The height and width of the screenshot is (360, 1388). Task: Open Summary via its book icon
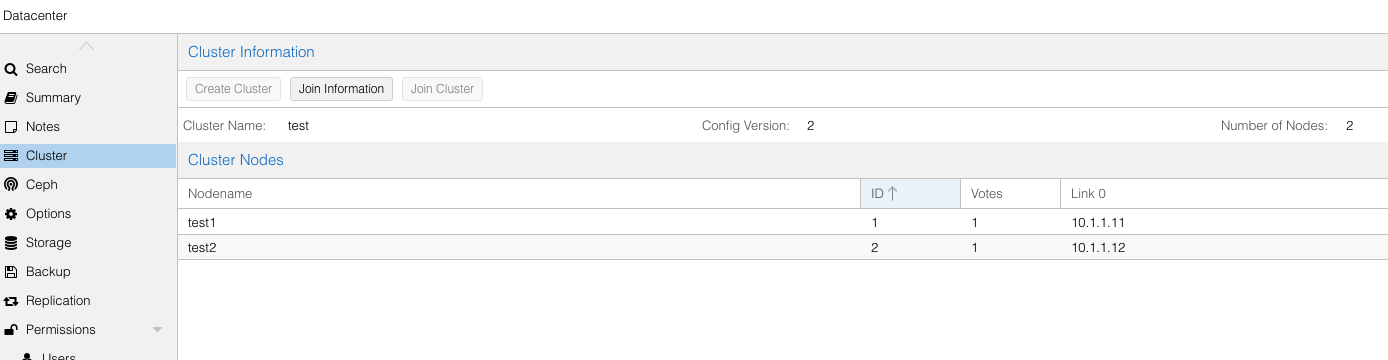pos(11,98)
